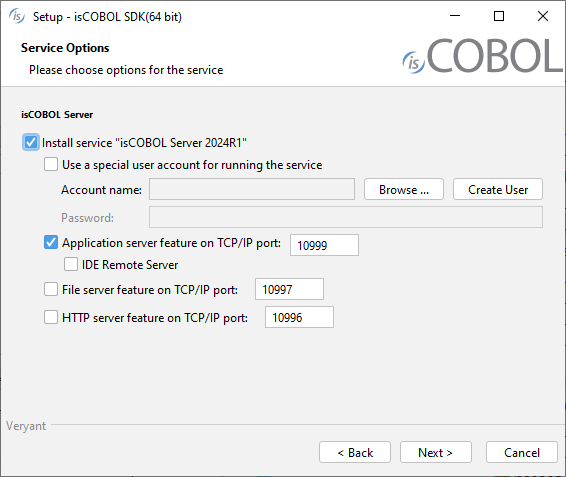This screenshot has height=477, width=566.
Task: Minimize the Setup window
Action: tap(455, 16)
